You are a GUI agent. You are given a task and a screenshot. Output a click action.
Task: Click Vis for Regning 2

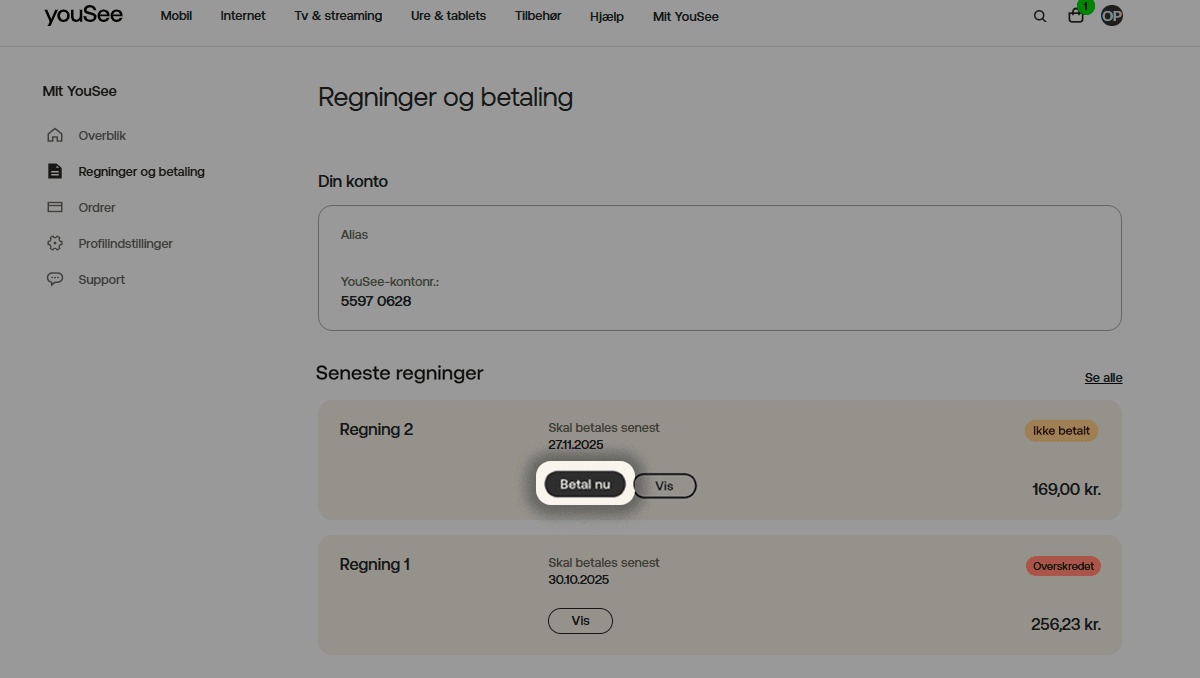coord(664,485)
